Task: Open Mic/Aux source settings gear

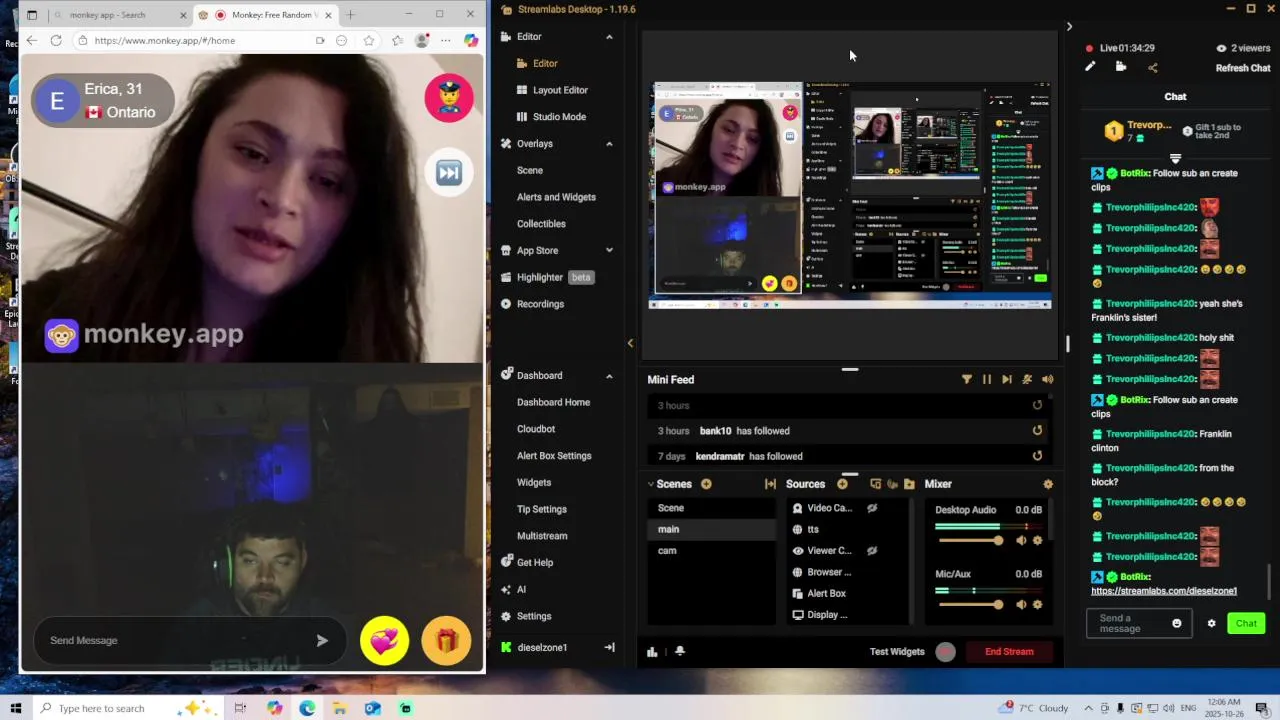Action: 1037,604
